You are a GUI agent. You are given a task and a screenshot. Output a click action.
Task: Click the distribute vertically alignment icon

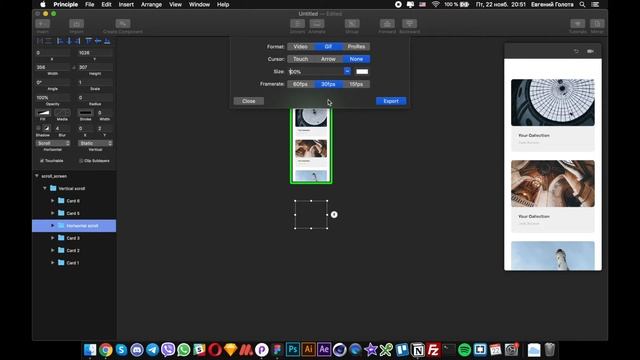[49, 41]
